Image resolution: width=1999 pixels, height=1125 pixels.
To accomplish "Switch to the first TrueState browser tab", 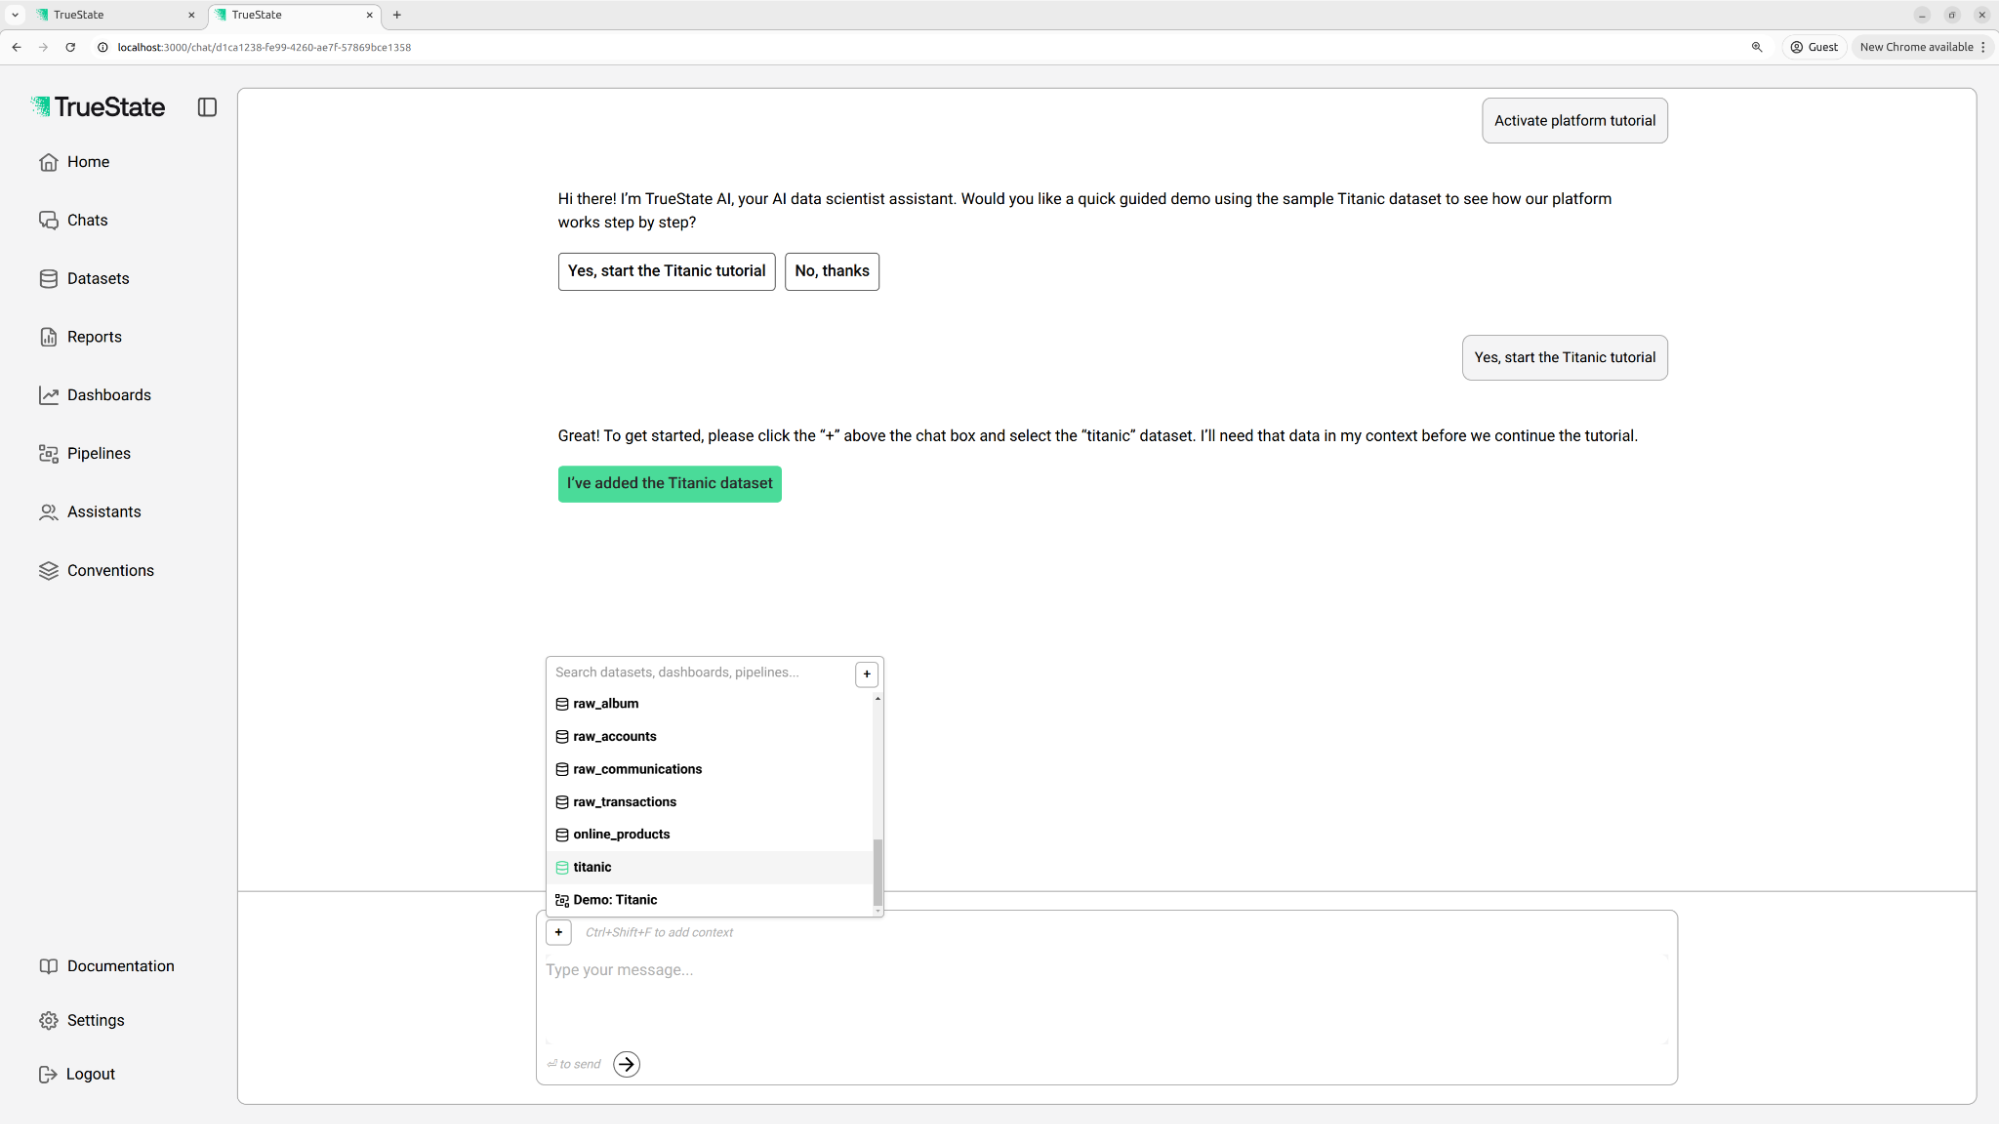I will coord(110,15).
